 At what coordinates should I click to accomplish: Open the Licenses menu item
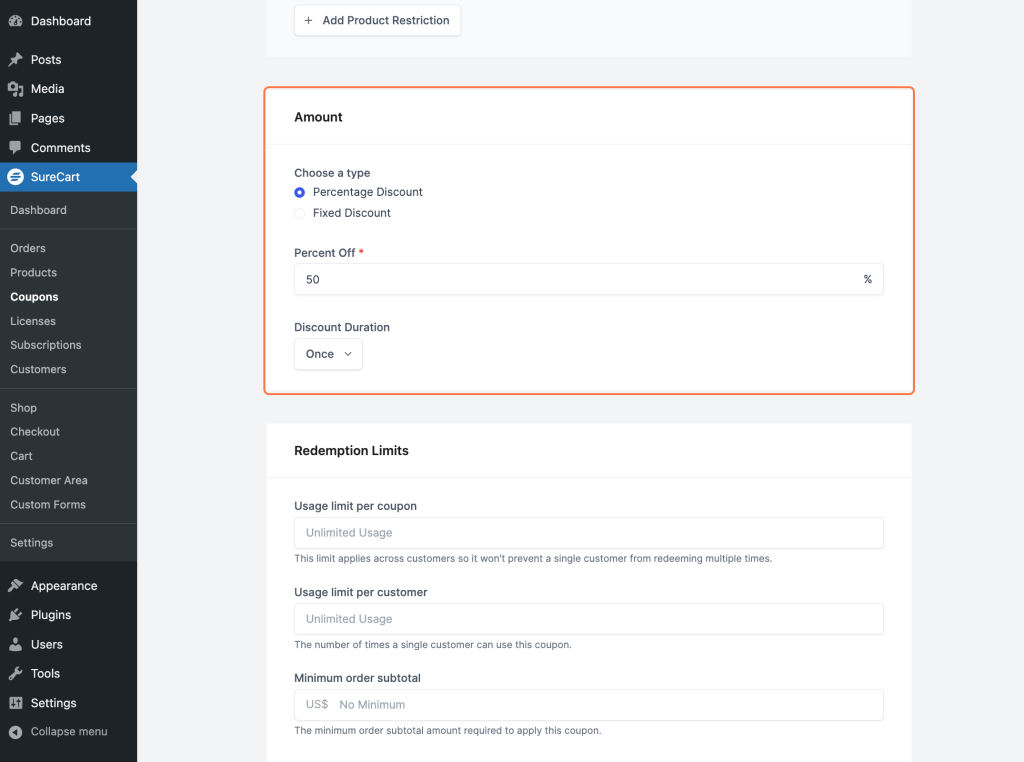tap(33, 321)
